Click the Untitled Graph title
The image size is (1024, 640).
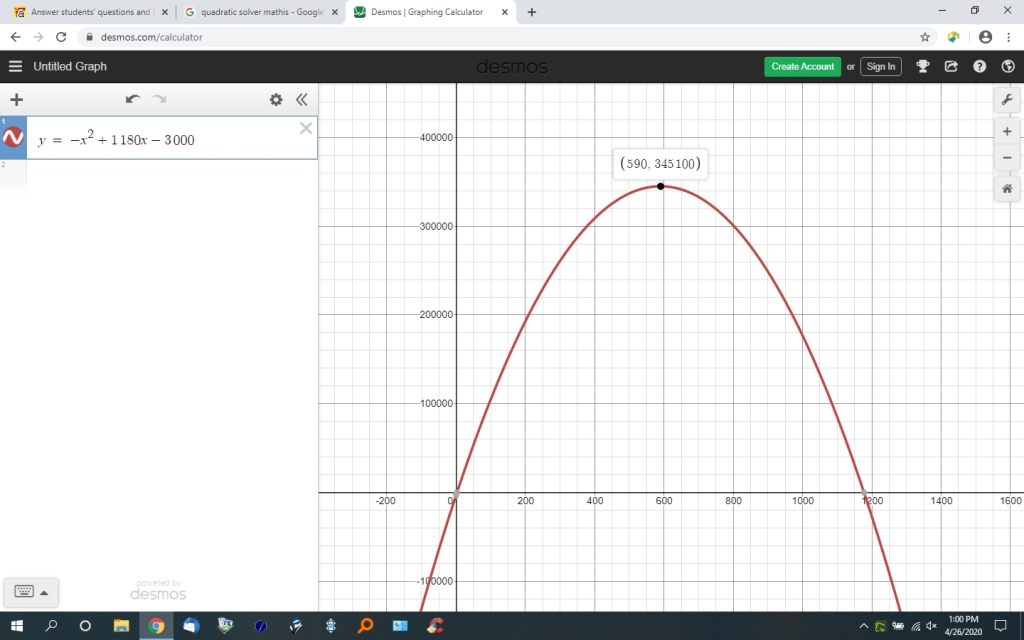click(x=70, y=66)
